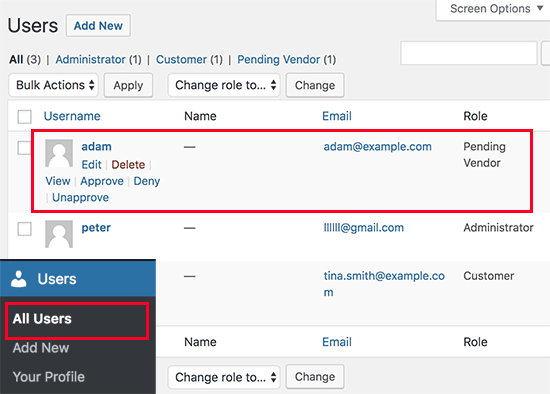Click adam's avatar image
This screenshot has width=550, height=394.
coord(59,153)
